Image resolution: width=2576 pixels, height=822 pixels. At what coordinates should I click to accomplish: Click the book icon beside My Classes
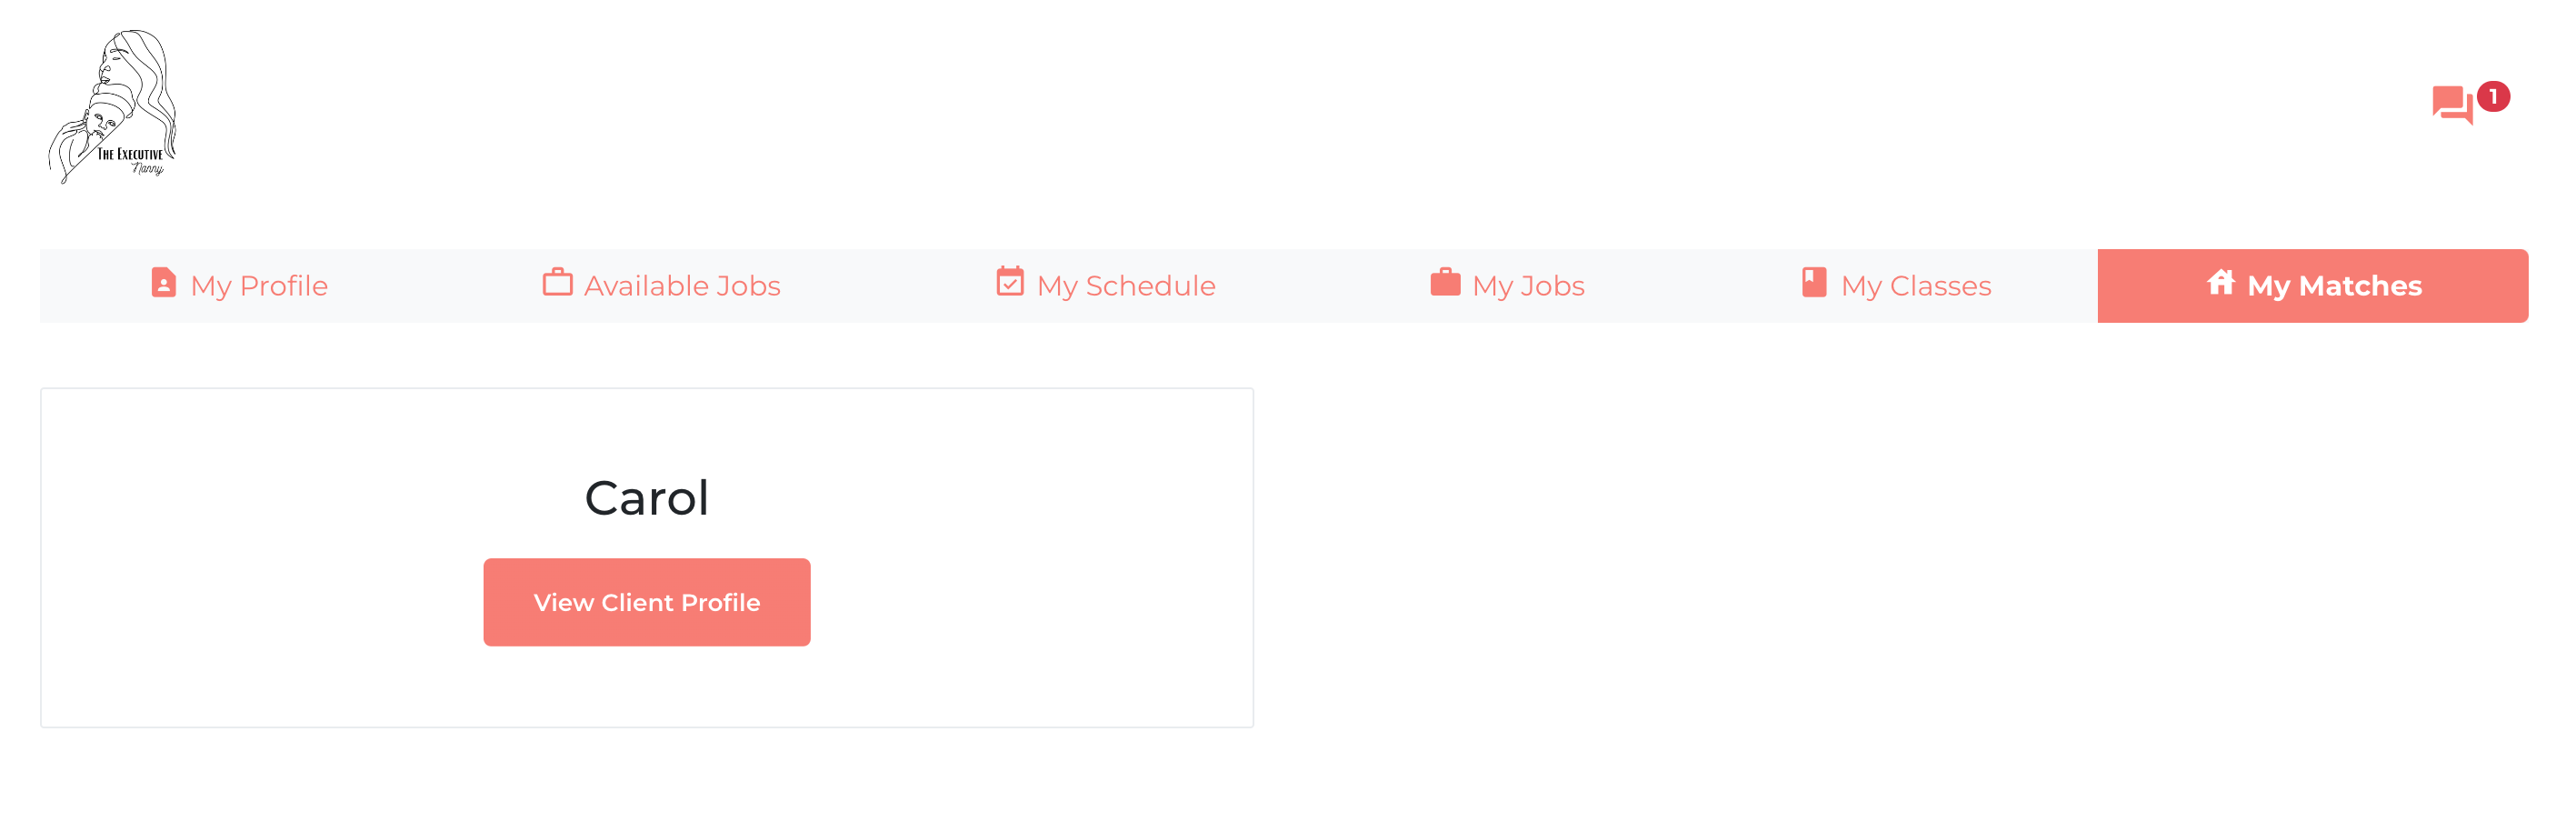(1814, 282)
